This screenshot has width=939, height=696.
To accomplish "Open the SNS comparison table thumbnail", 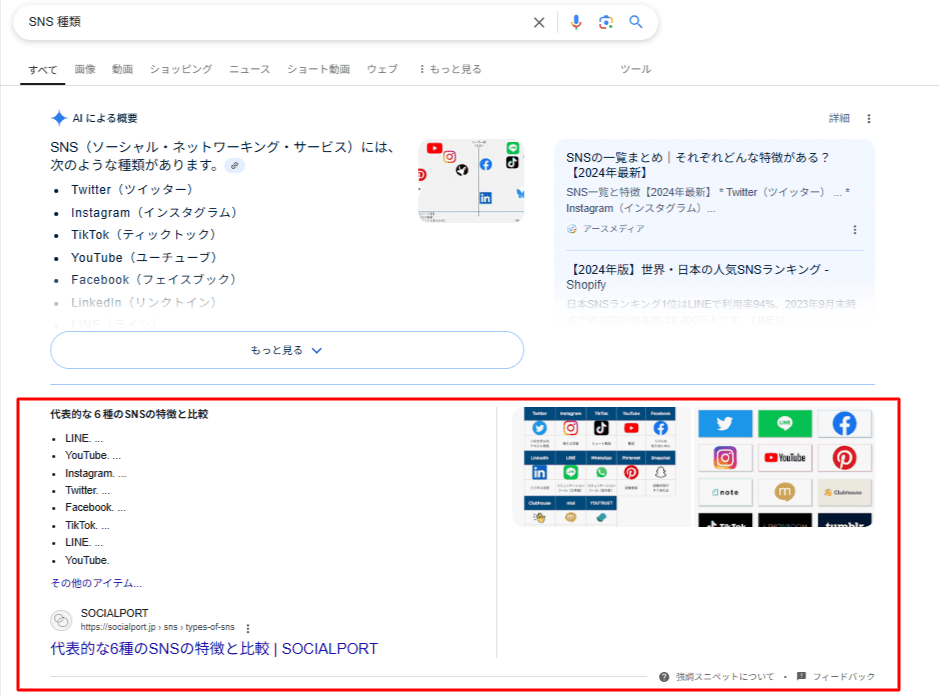I will pyautogui.click(x=599, y=467).
